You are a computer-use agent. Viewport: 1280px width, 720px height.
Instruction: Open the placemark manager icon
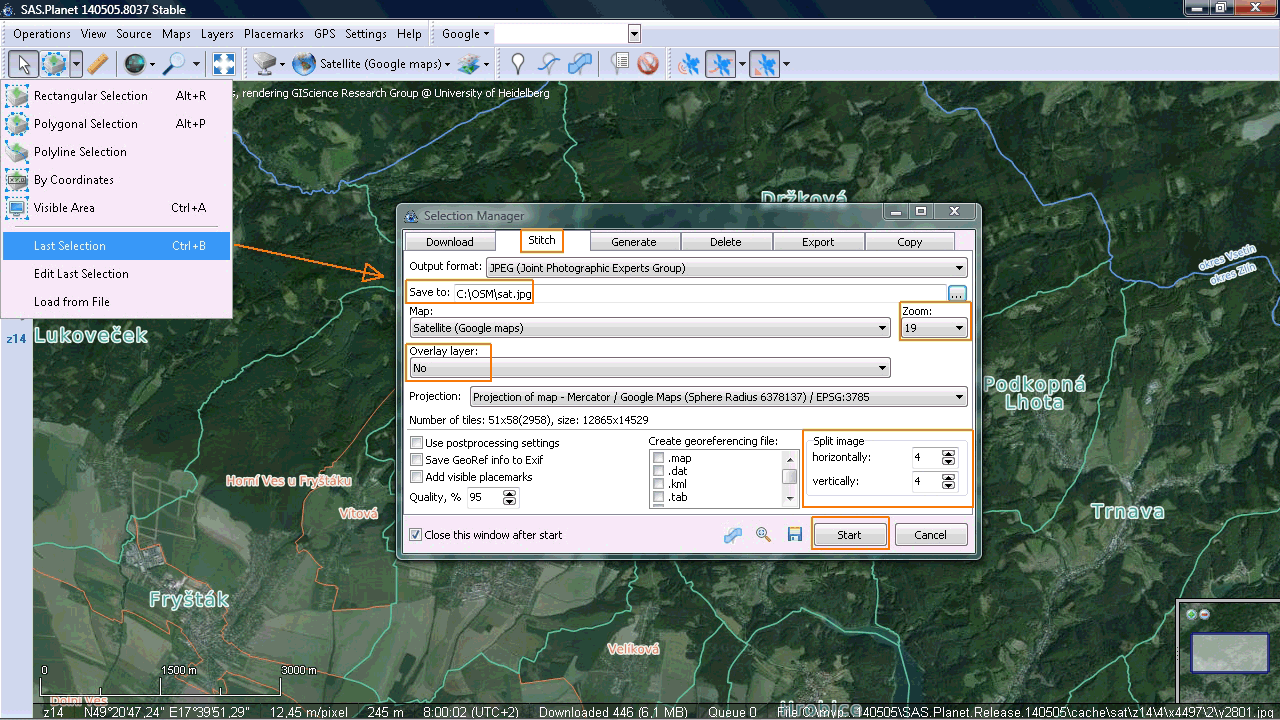click(619, 64)
